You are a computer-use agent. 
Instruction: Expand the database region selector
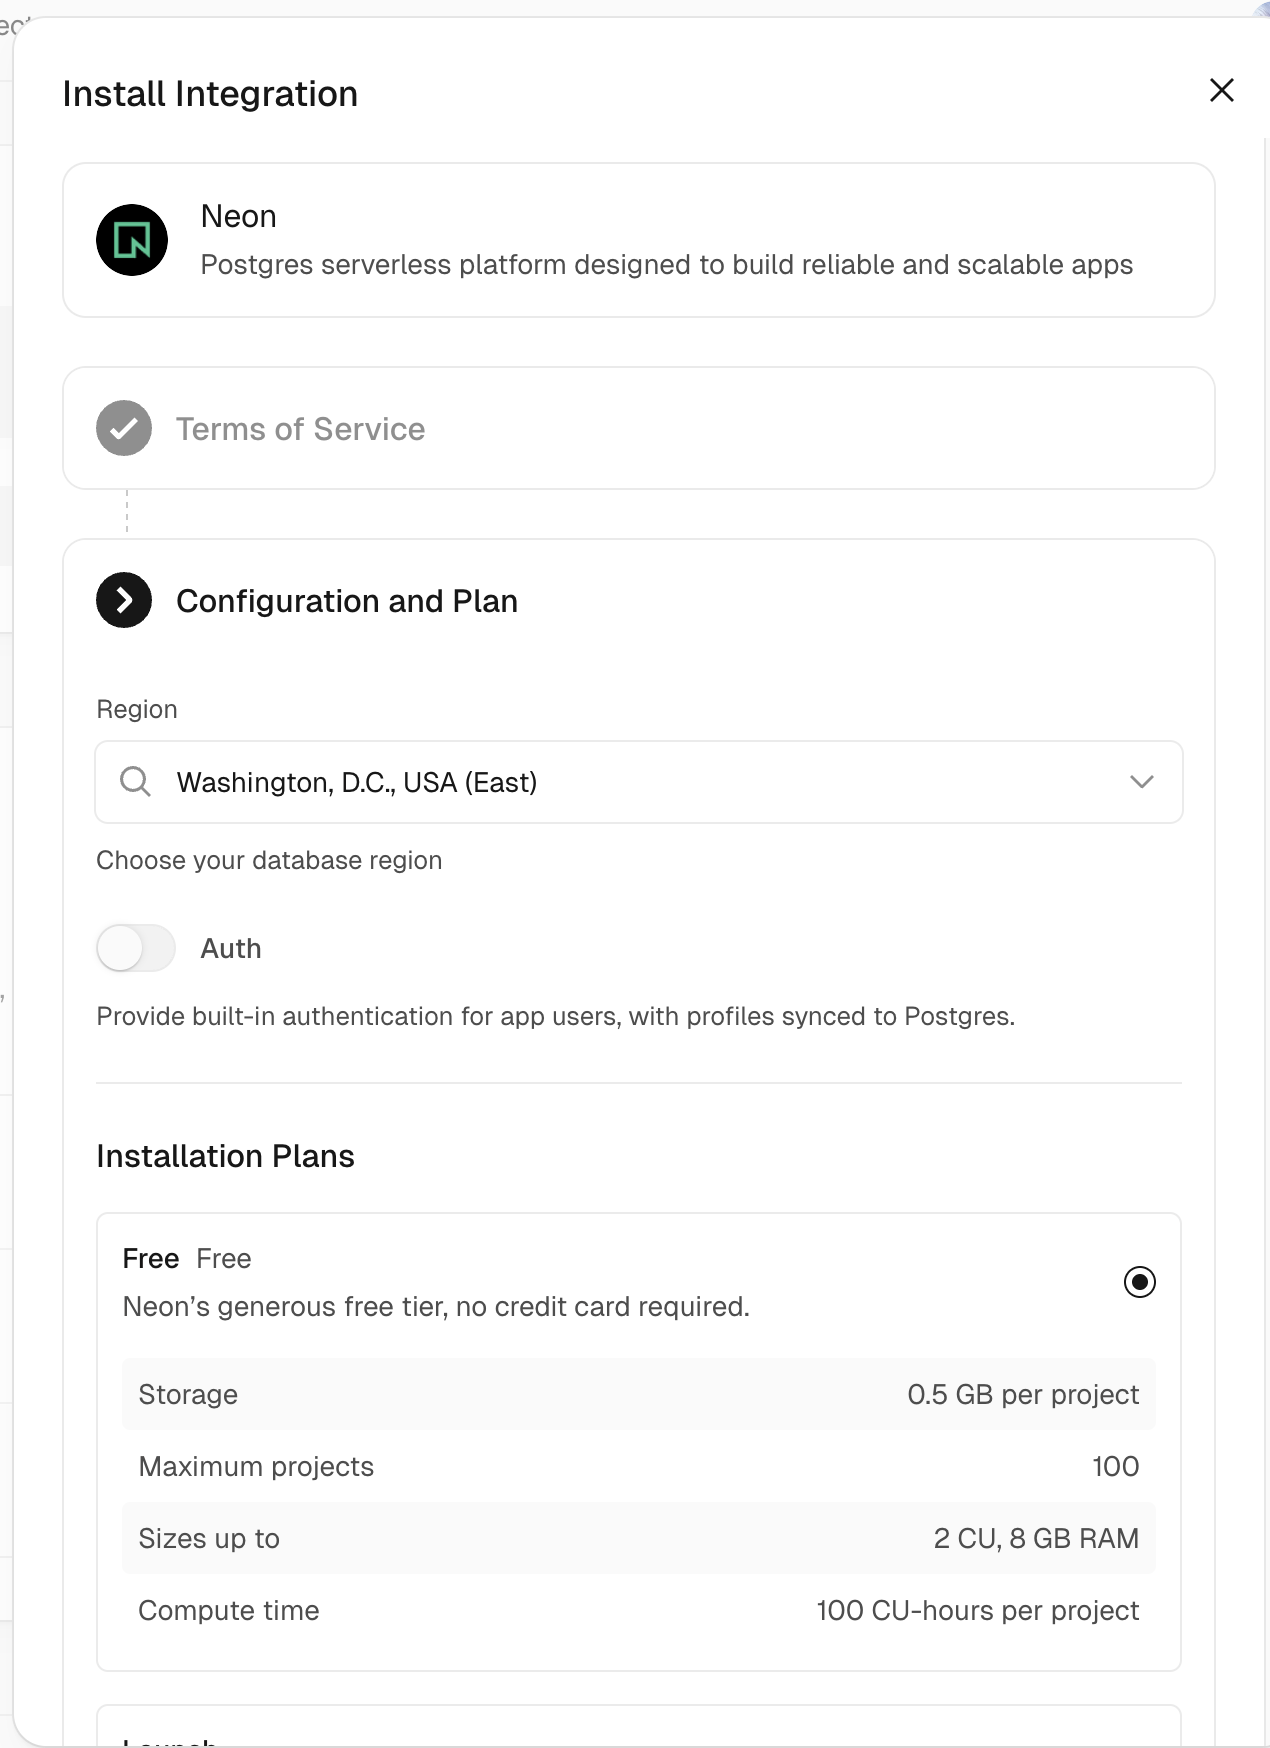click(1143, 782)
